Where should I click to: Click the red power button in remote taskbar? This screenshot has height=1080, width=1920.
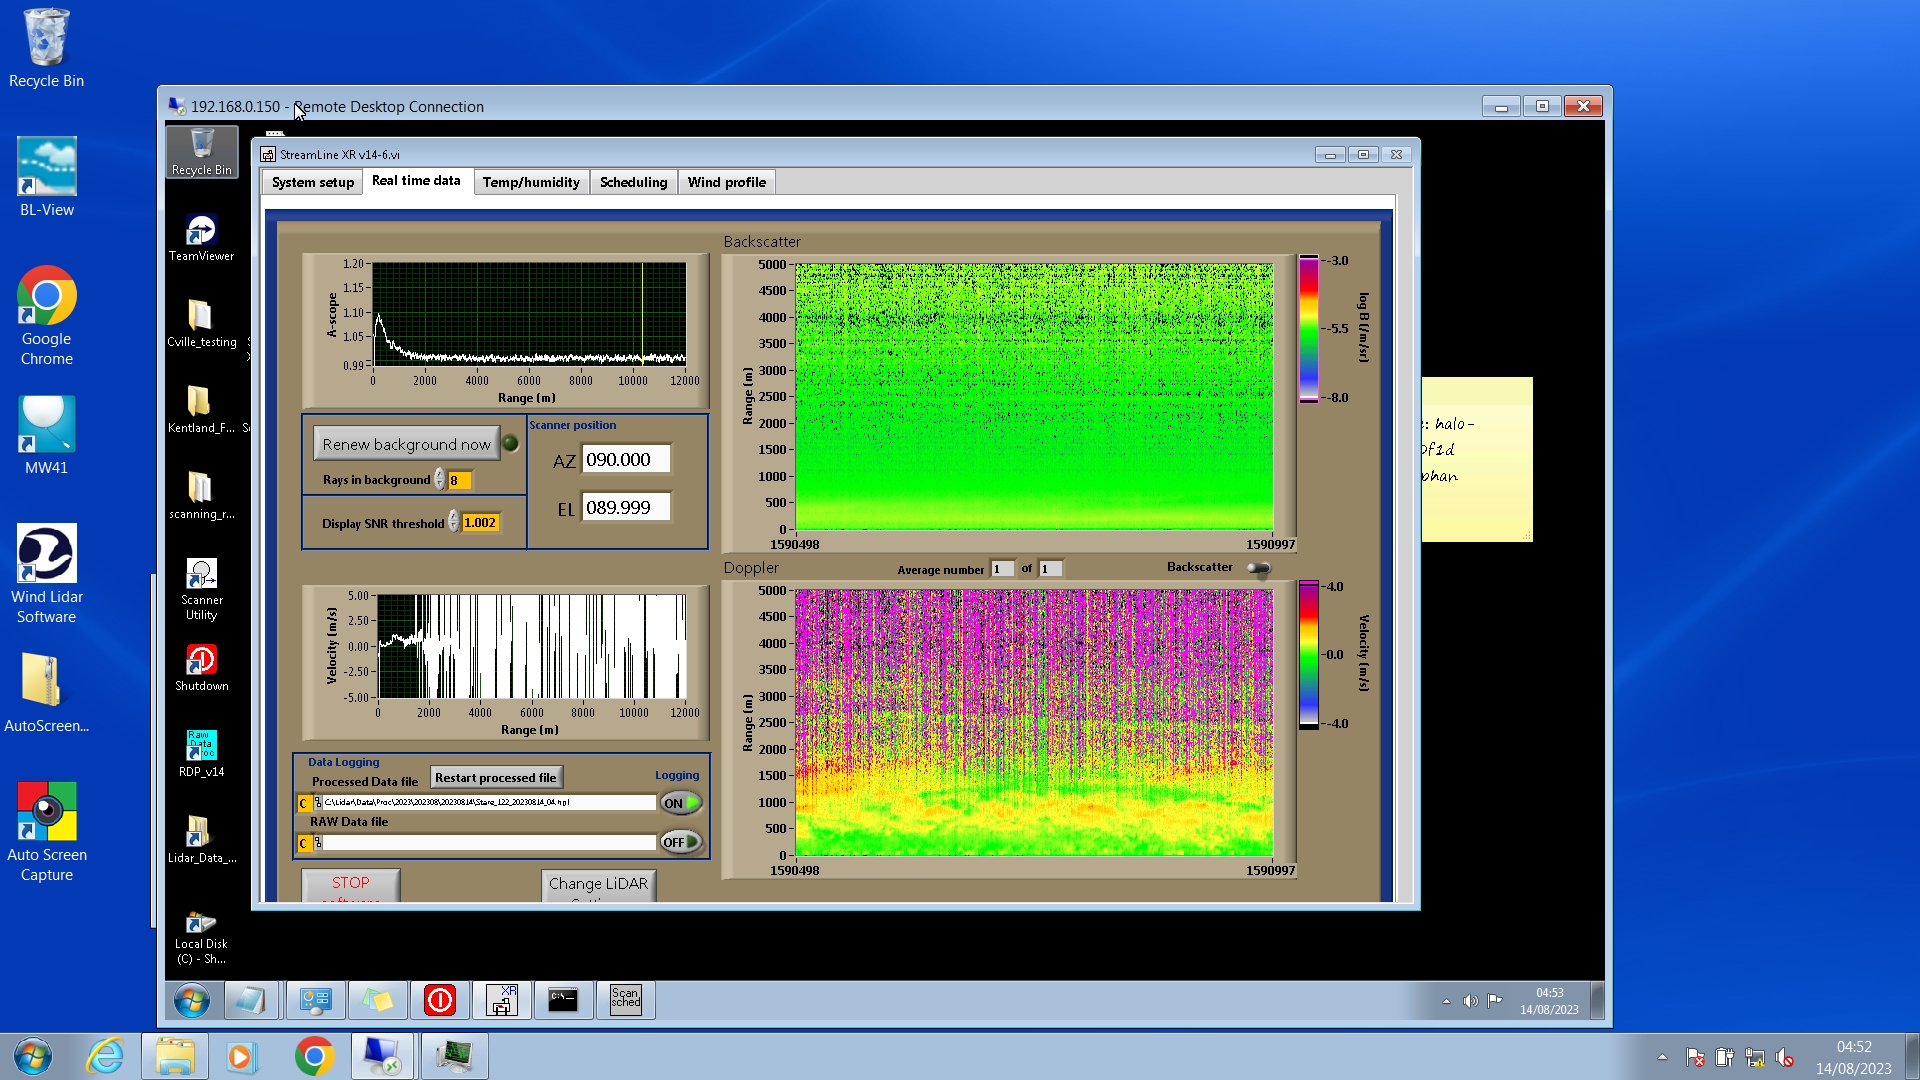click(439, 999)
